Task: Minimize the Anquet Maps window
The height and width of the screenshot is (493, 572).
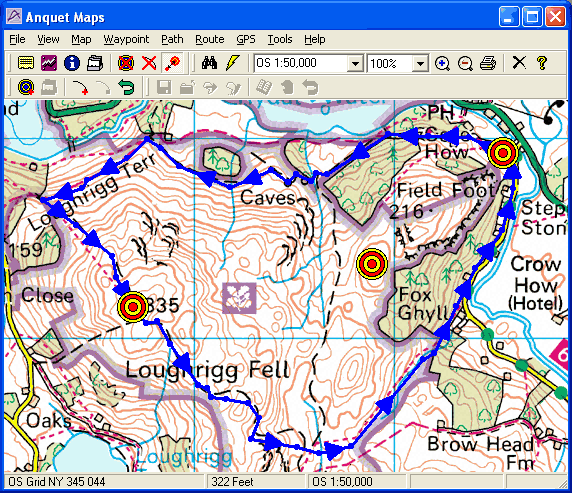Action: [509, 17]
